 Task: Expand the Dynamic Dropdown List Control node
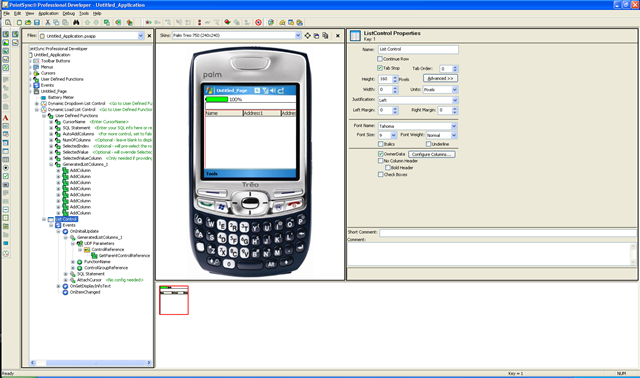(x=37, y=104)
